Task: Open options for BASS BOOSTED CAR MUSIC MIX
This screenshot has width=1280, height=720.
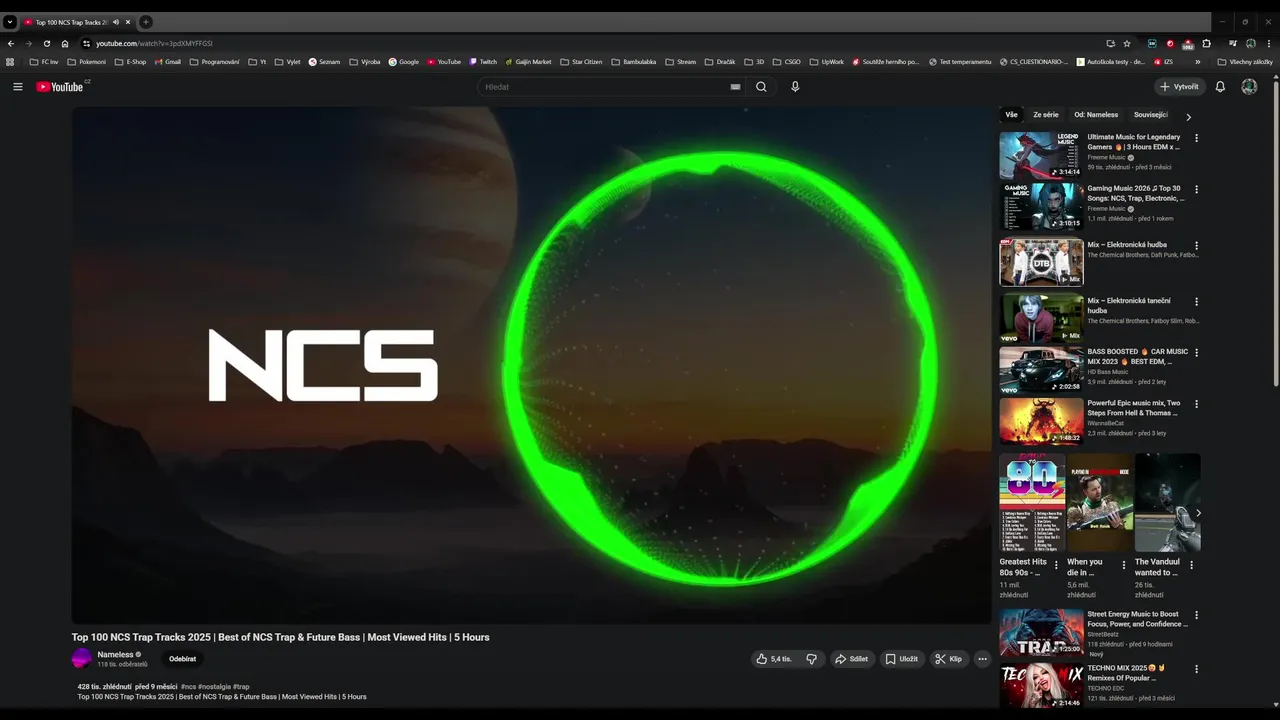Action: (x=1196, y=353)
